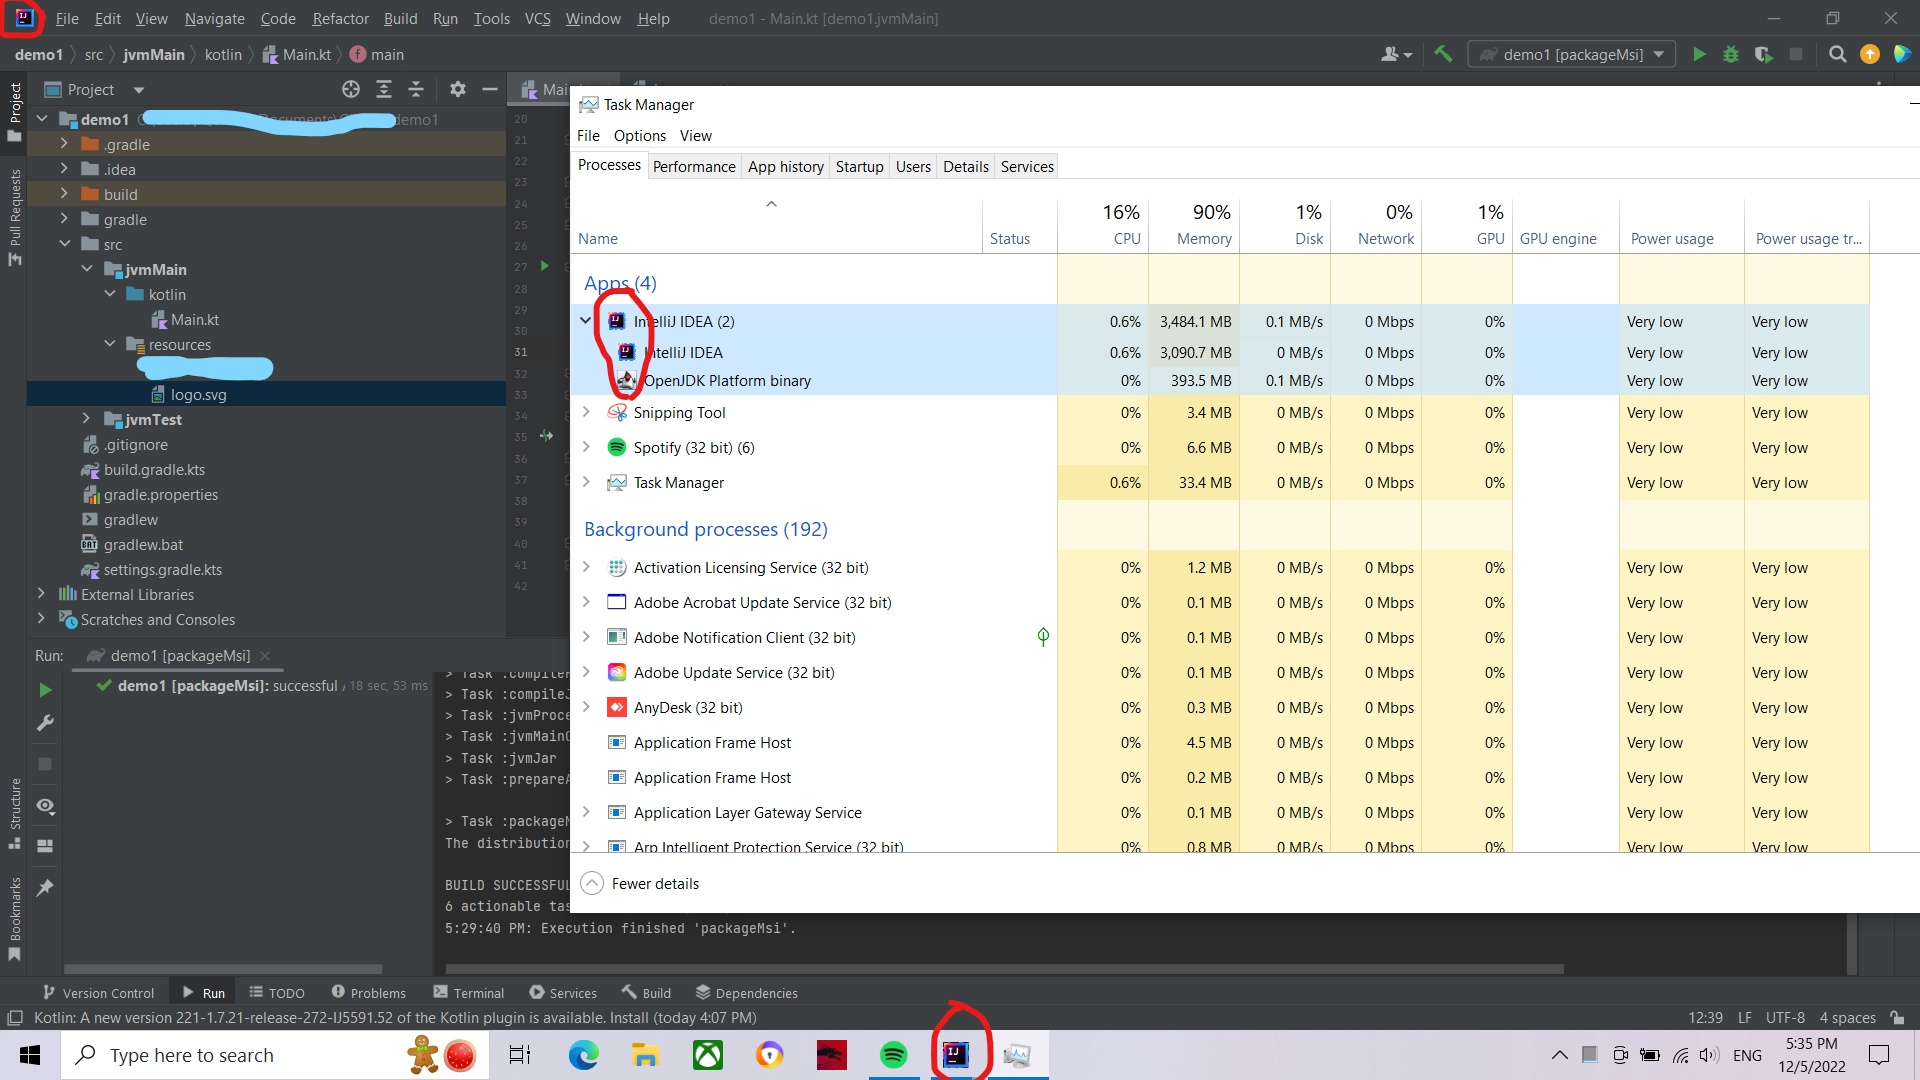Select opened file with the crosshair icon
The width and height of the screenshot is (1920, 1080).
click(x=350, y=89)
